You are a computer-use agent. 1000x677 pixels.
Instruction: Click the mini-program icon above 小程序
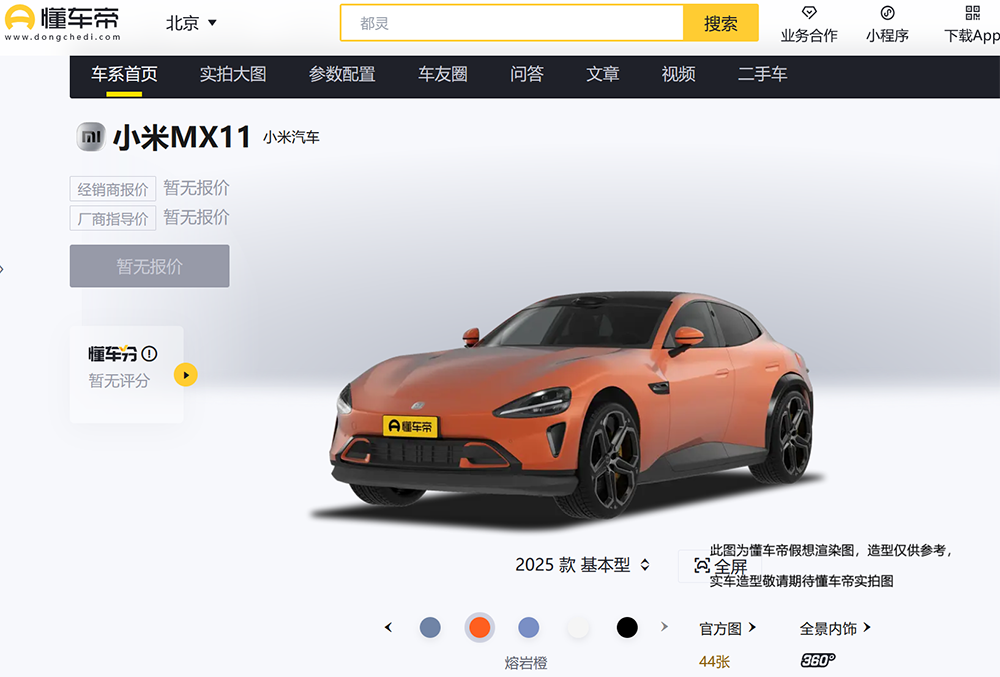pos(887,13)
